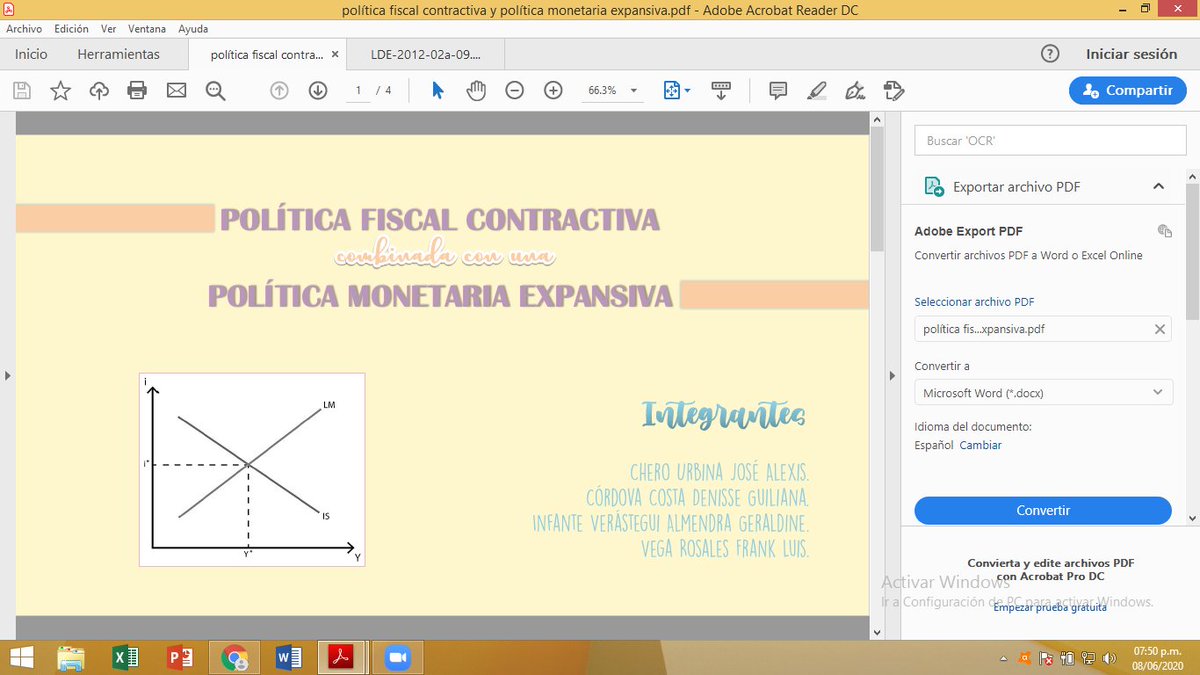Open the Help question mark icon
Screen dimensions: 1200x675
[x=1050, y=54]
